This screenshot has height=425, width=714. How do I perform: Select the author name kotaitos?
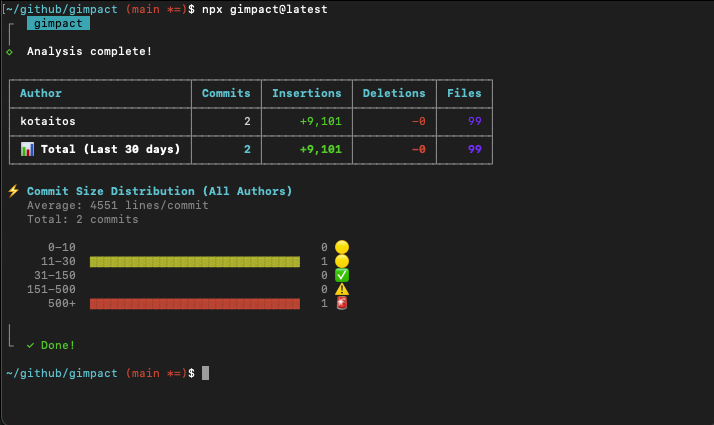coord(48,121)
